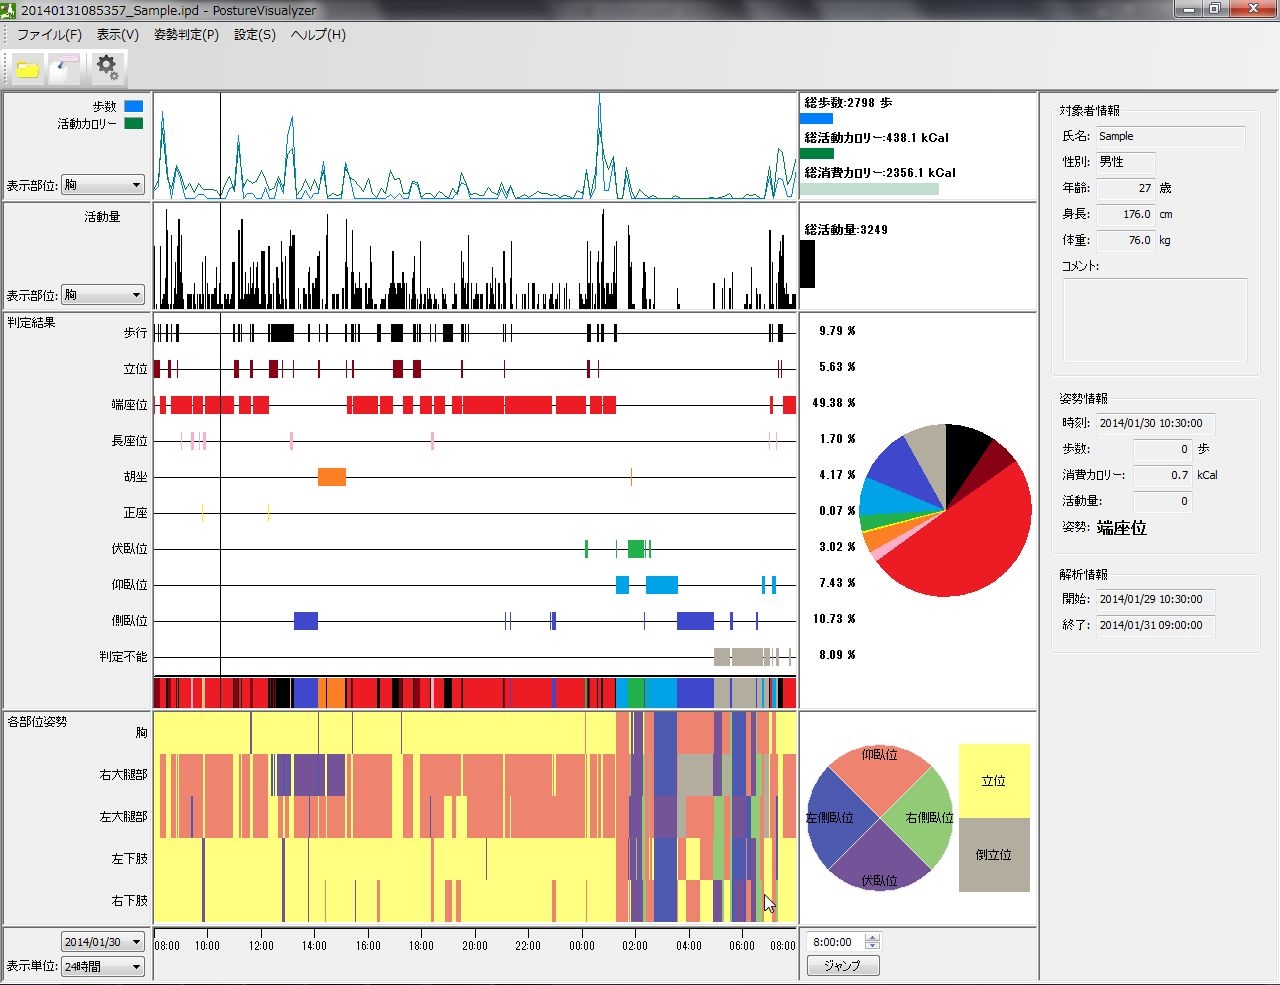The image size is (1280, 985).
Task: Open the ヘルプ(H) menu
Action: [318, 34]
